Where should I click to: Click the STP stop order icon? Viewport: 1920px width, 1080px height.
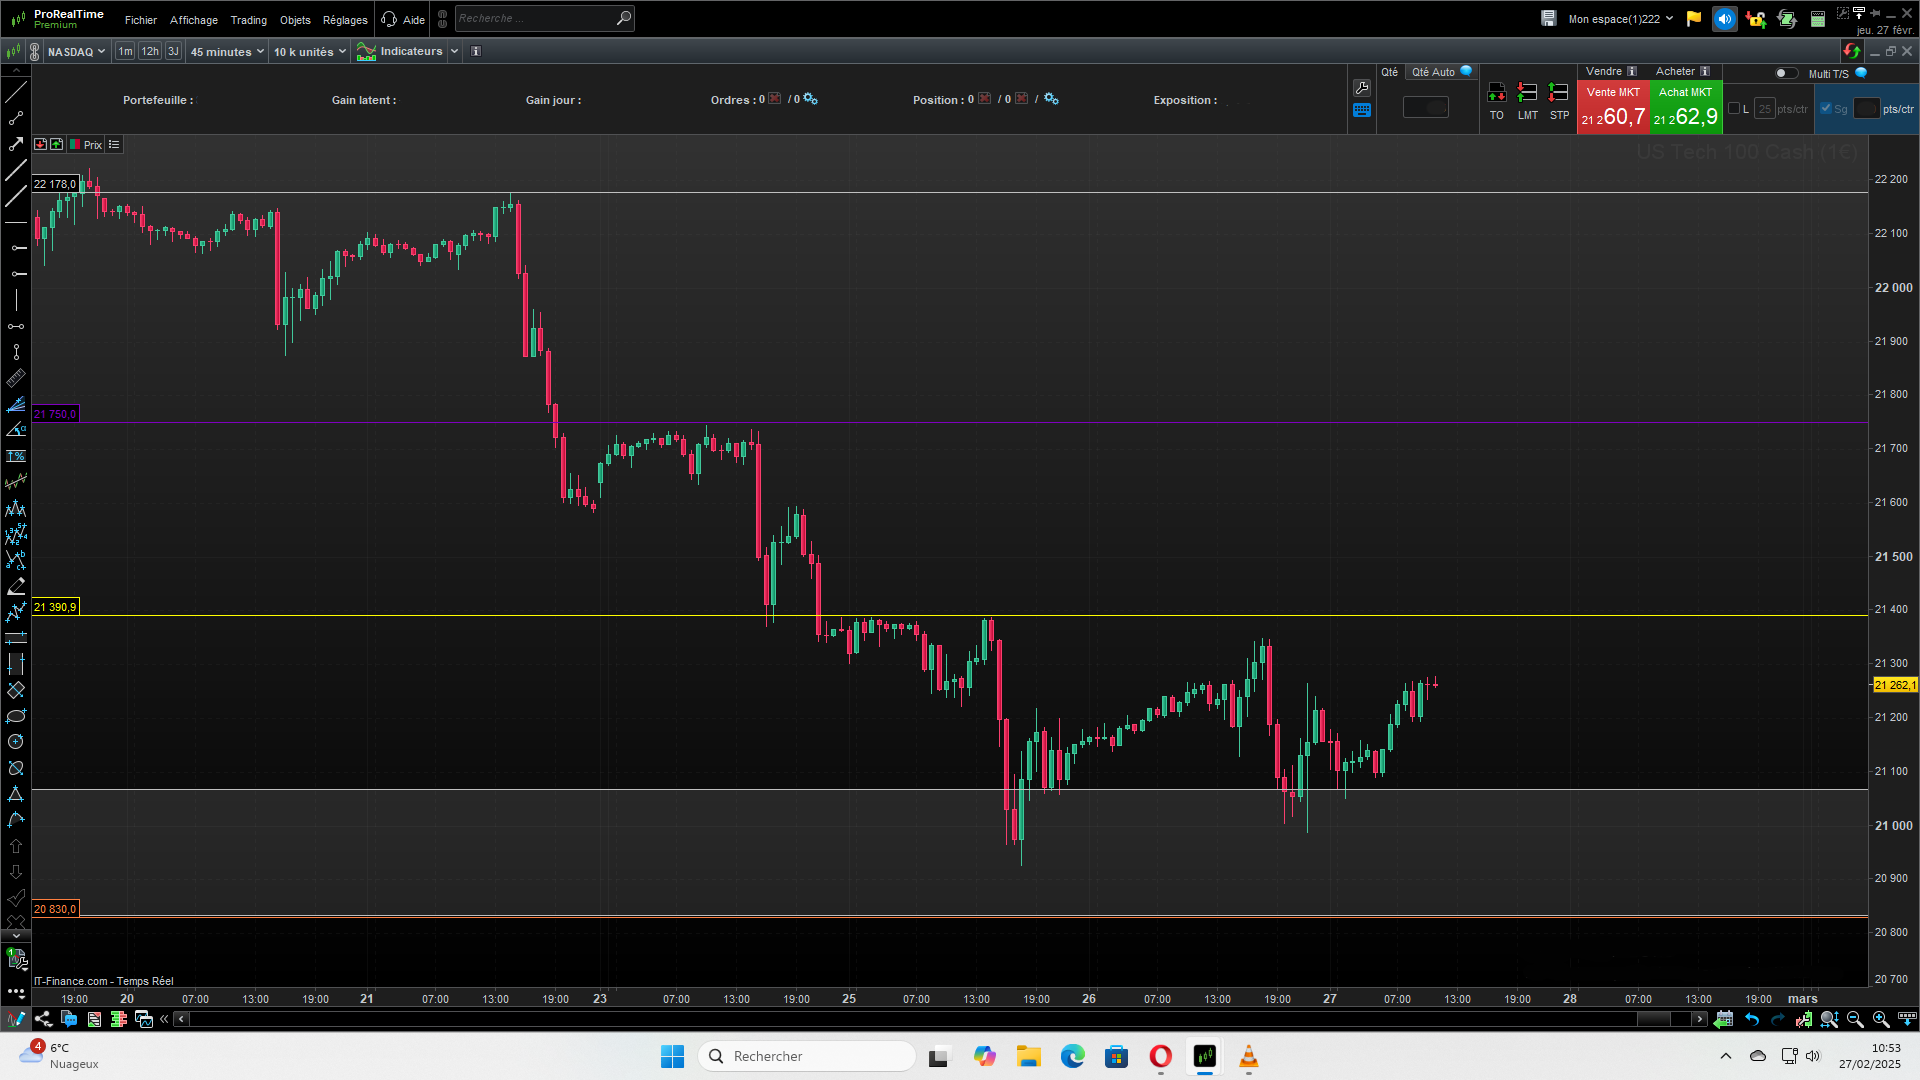coord(1558,94)
